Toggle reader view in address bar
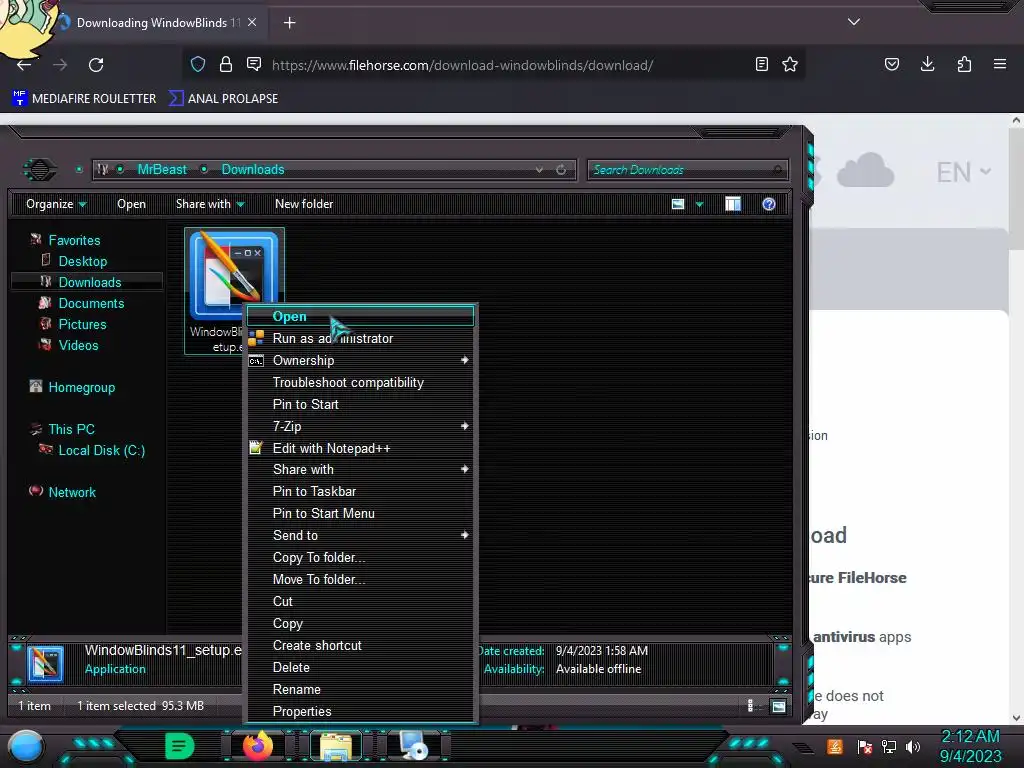The image size is (1024, 768). (x=761, y=64)
